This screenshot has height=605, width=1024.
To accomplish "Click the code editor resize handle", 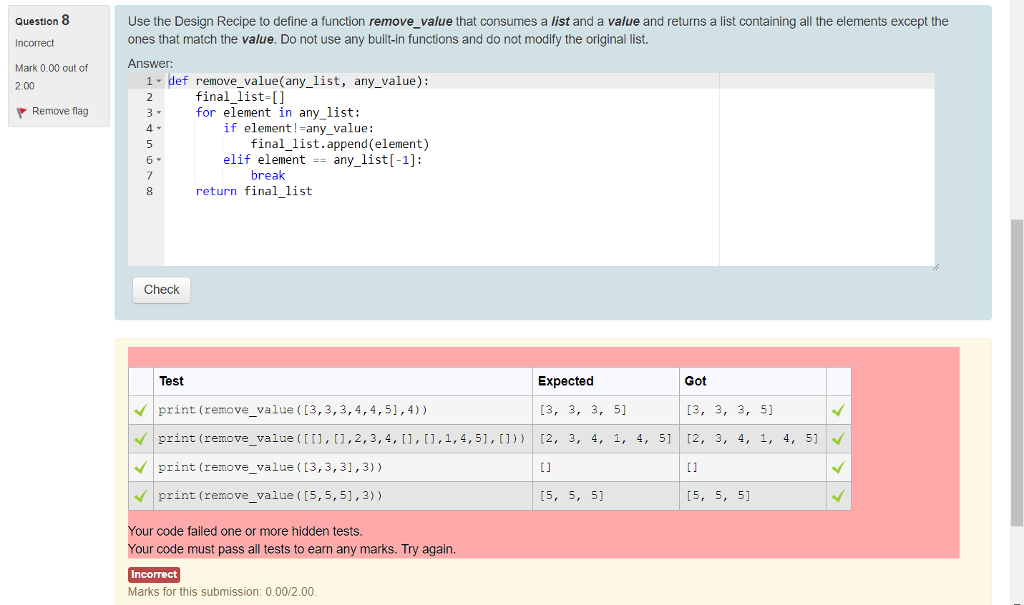I will pyautogui.click(x=935, y=267).
